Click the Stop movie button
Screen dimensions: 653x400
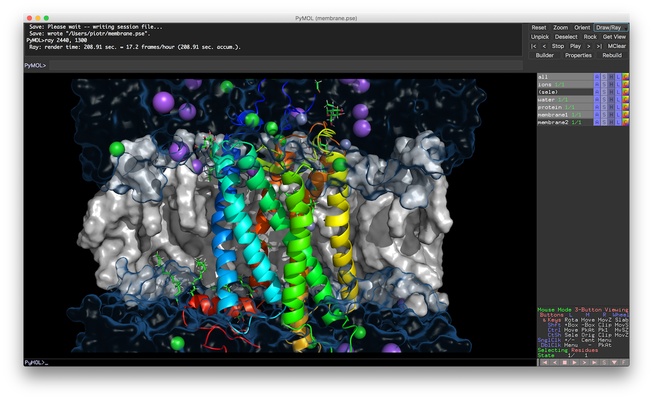(558, 46)
